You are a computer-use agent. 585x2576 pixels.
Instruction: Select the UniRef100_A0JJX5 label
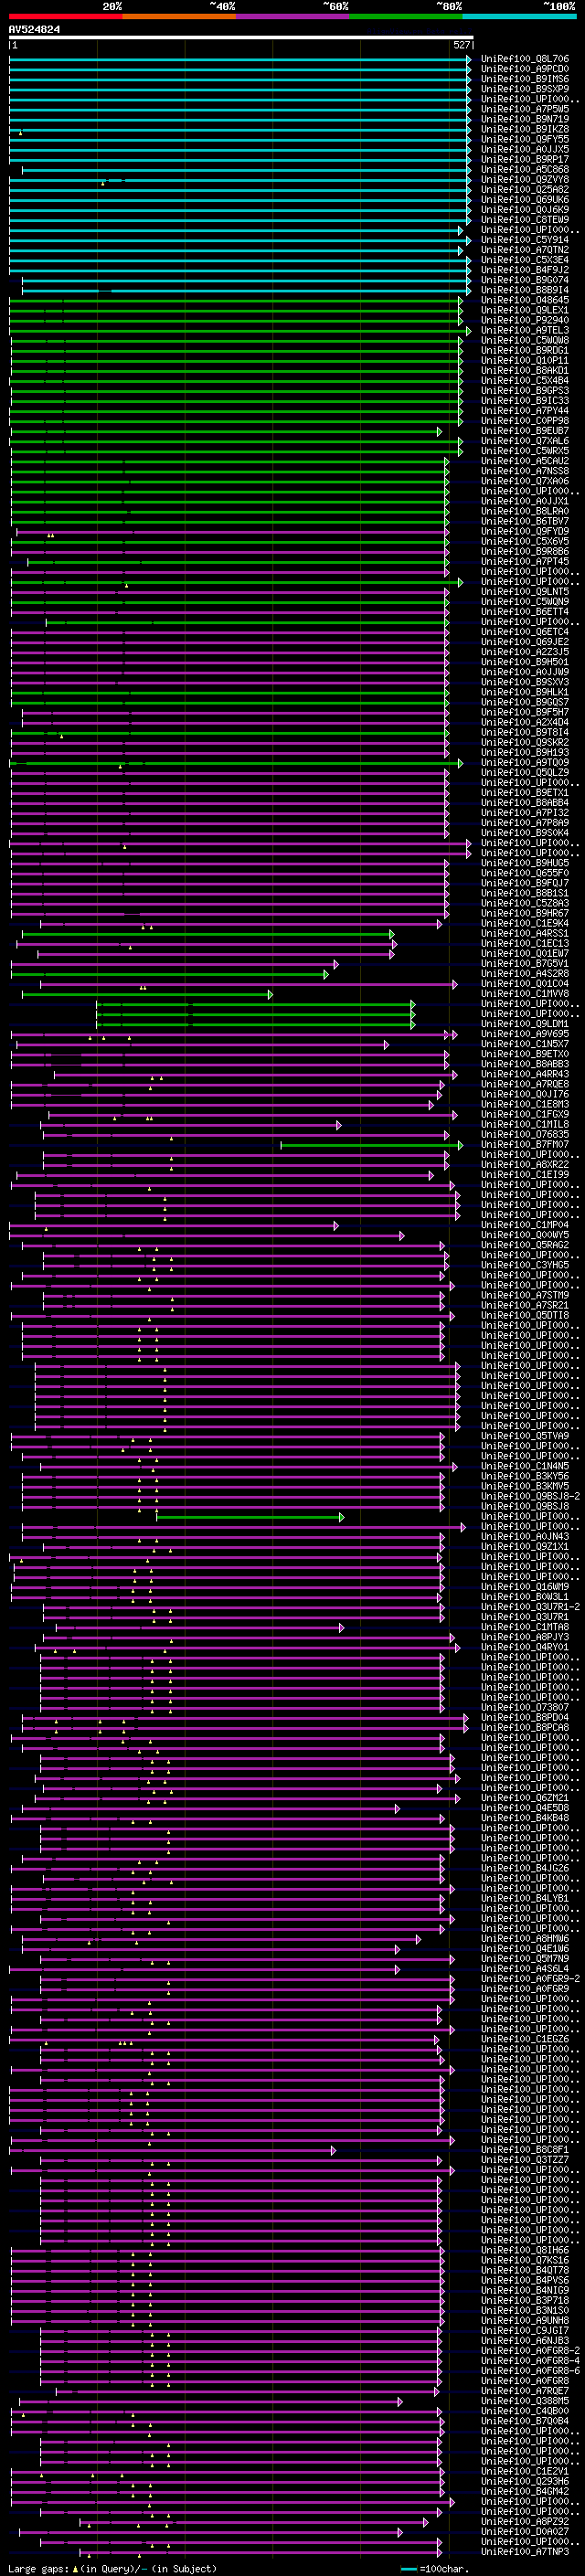click(x=525, y=149)
